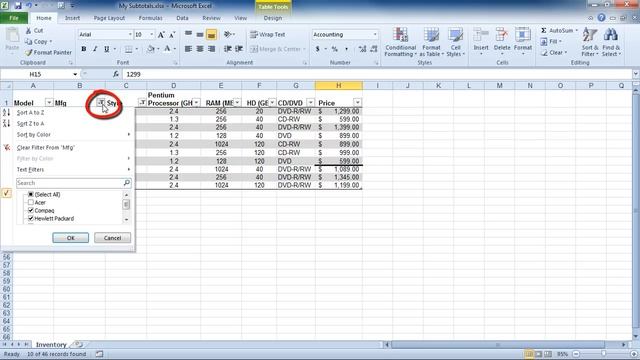Image resolution: width=640 pixels, height=360 pixels.
Task: Open Excel Help question mark icon
Action: pos(601,18)
